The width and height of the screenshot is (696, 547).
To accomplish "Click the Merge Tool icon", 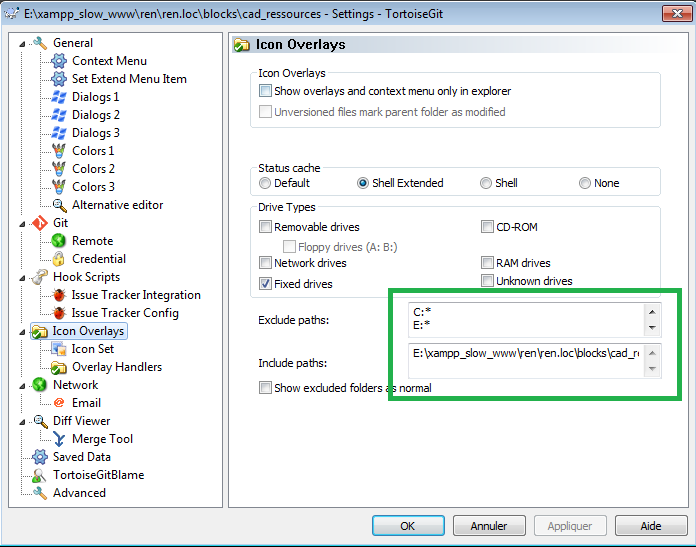I will click(59, 439).
